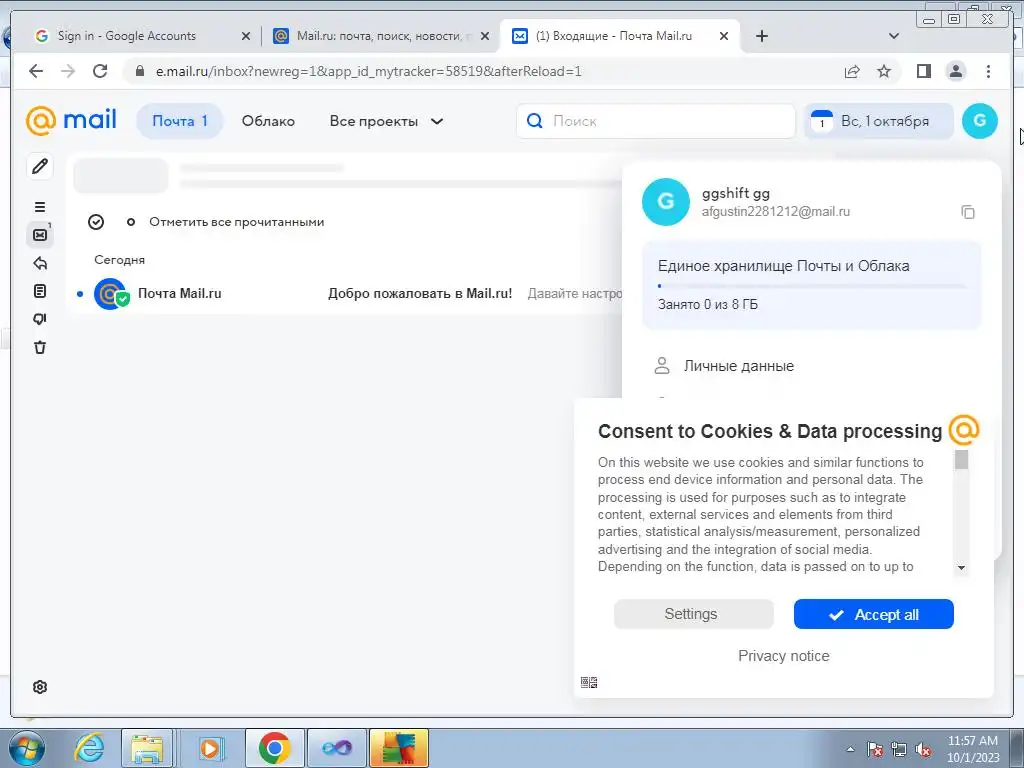
Task: Open the Облако section
Action: [268, 121]
